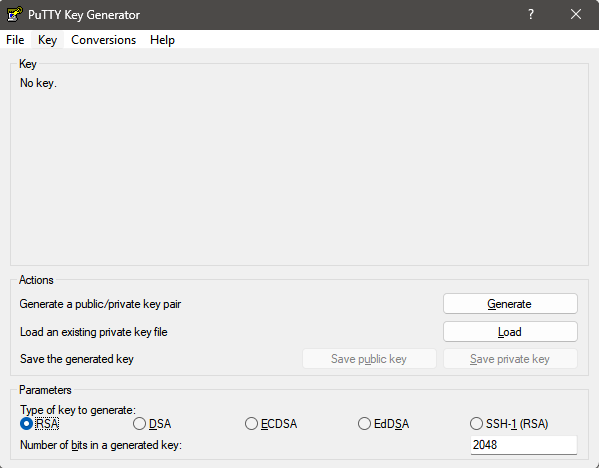
Task: Click the PuTTY Key Generator title bar icon
Action: [15, 15]
